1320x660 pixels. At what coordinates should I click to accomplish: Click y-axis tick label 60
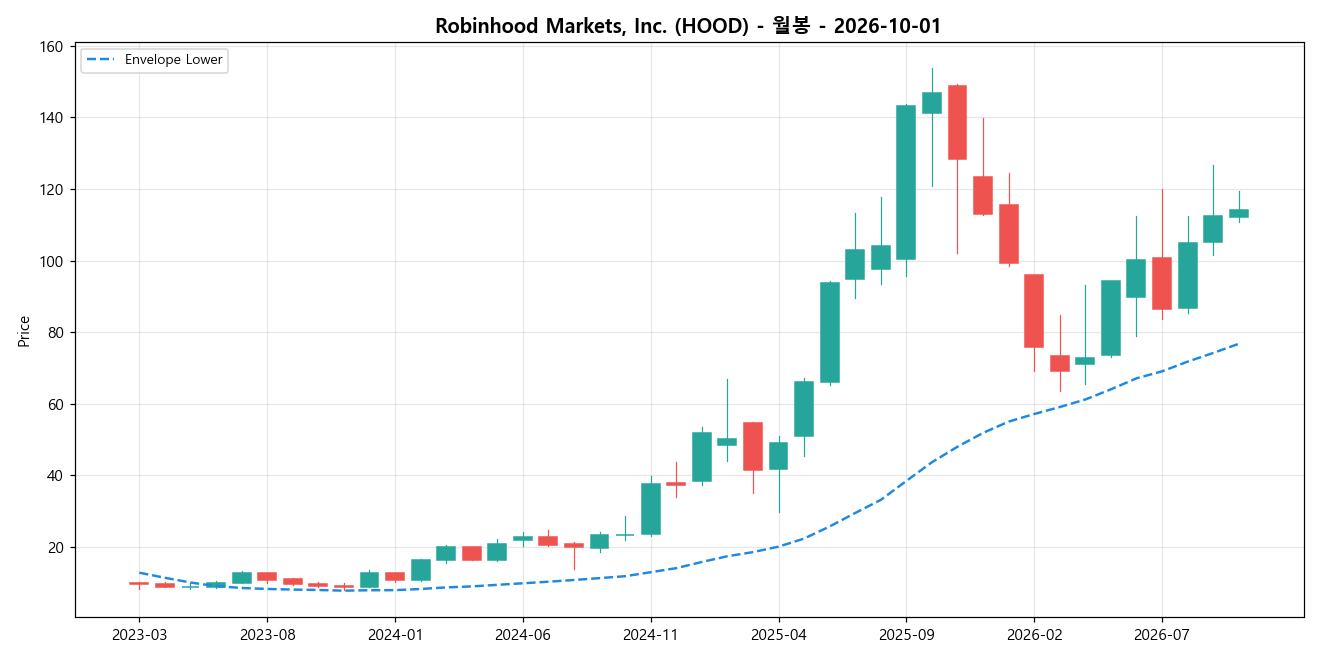pos(57,405)
